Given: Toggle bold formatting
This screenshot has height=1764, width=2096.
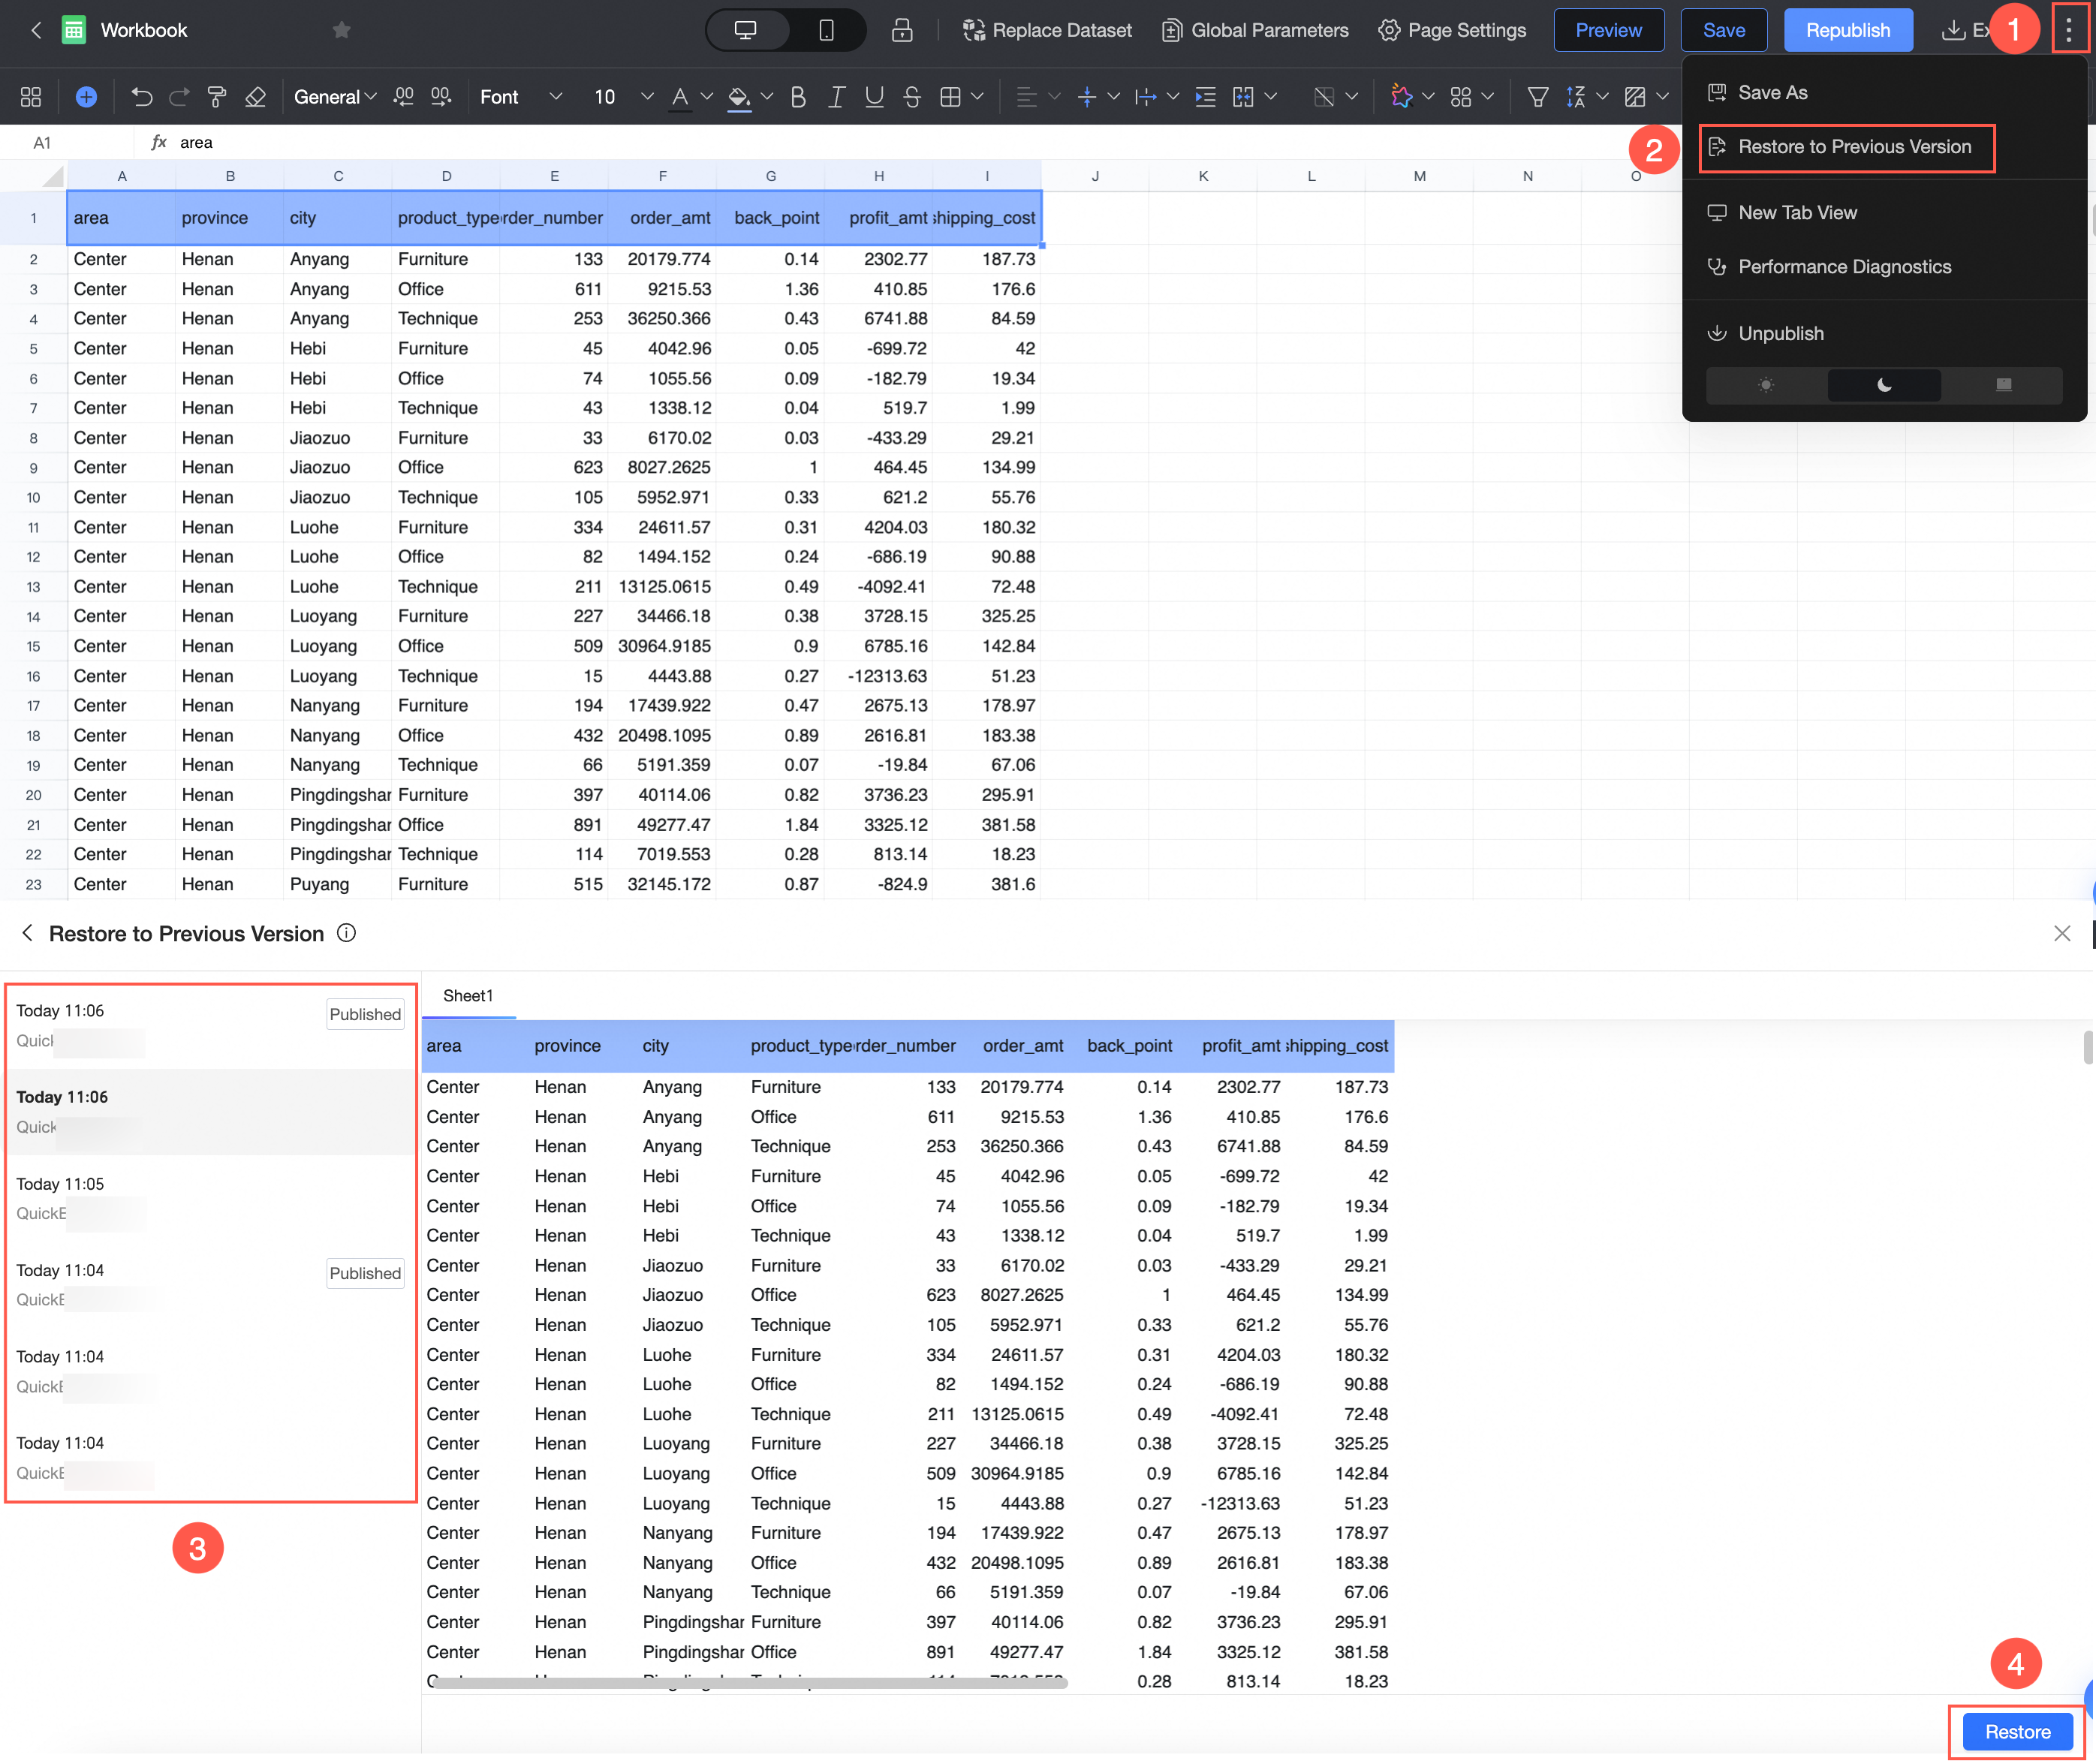Looking at the screenshot, I should click(x=797, y=97).
